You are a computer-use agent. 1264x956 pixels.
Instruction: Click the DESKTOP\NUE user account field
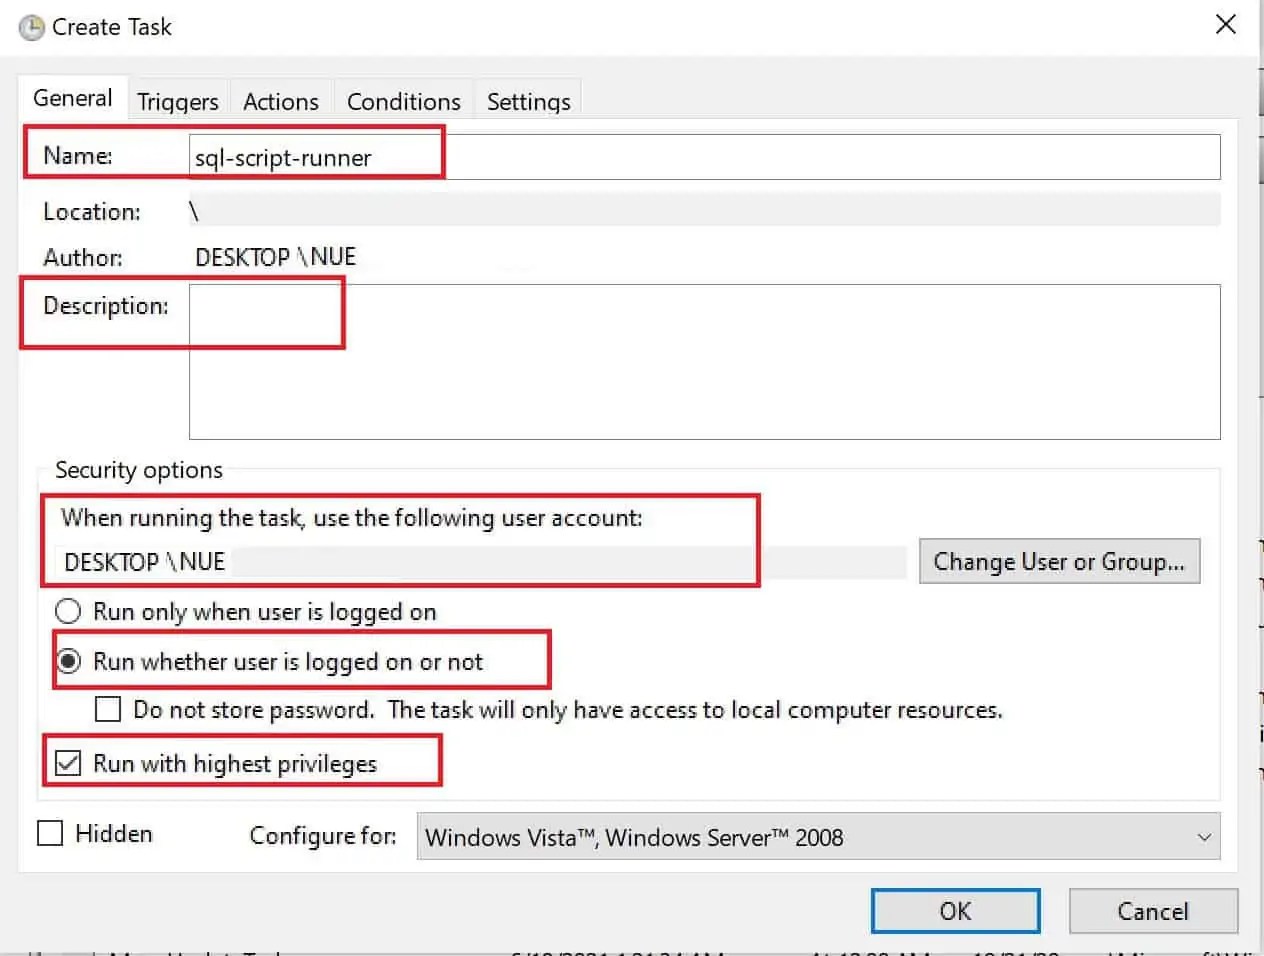[x=400, y=561]
